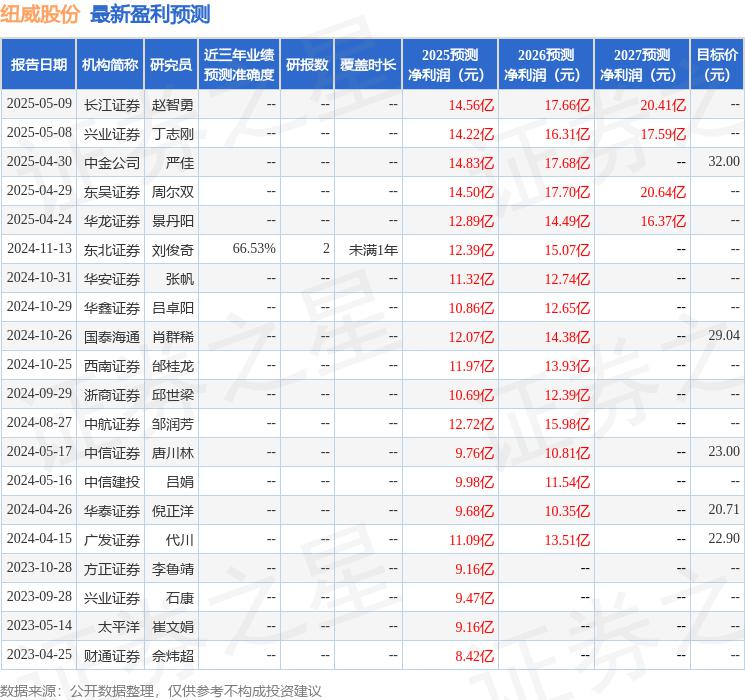745x700 pixels.
Task: Click the 华安证券 institution cell
Action: point(112,278)
